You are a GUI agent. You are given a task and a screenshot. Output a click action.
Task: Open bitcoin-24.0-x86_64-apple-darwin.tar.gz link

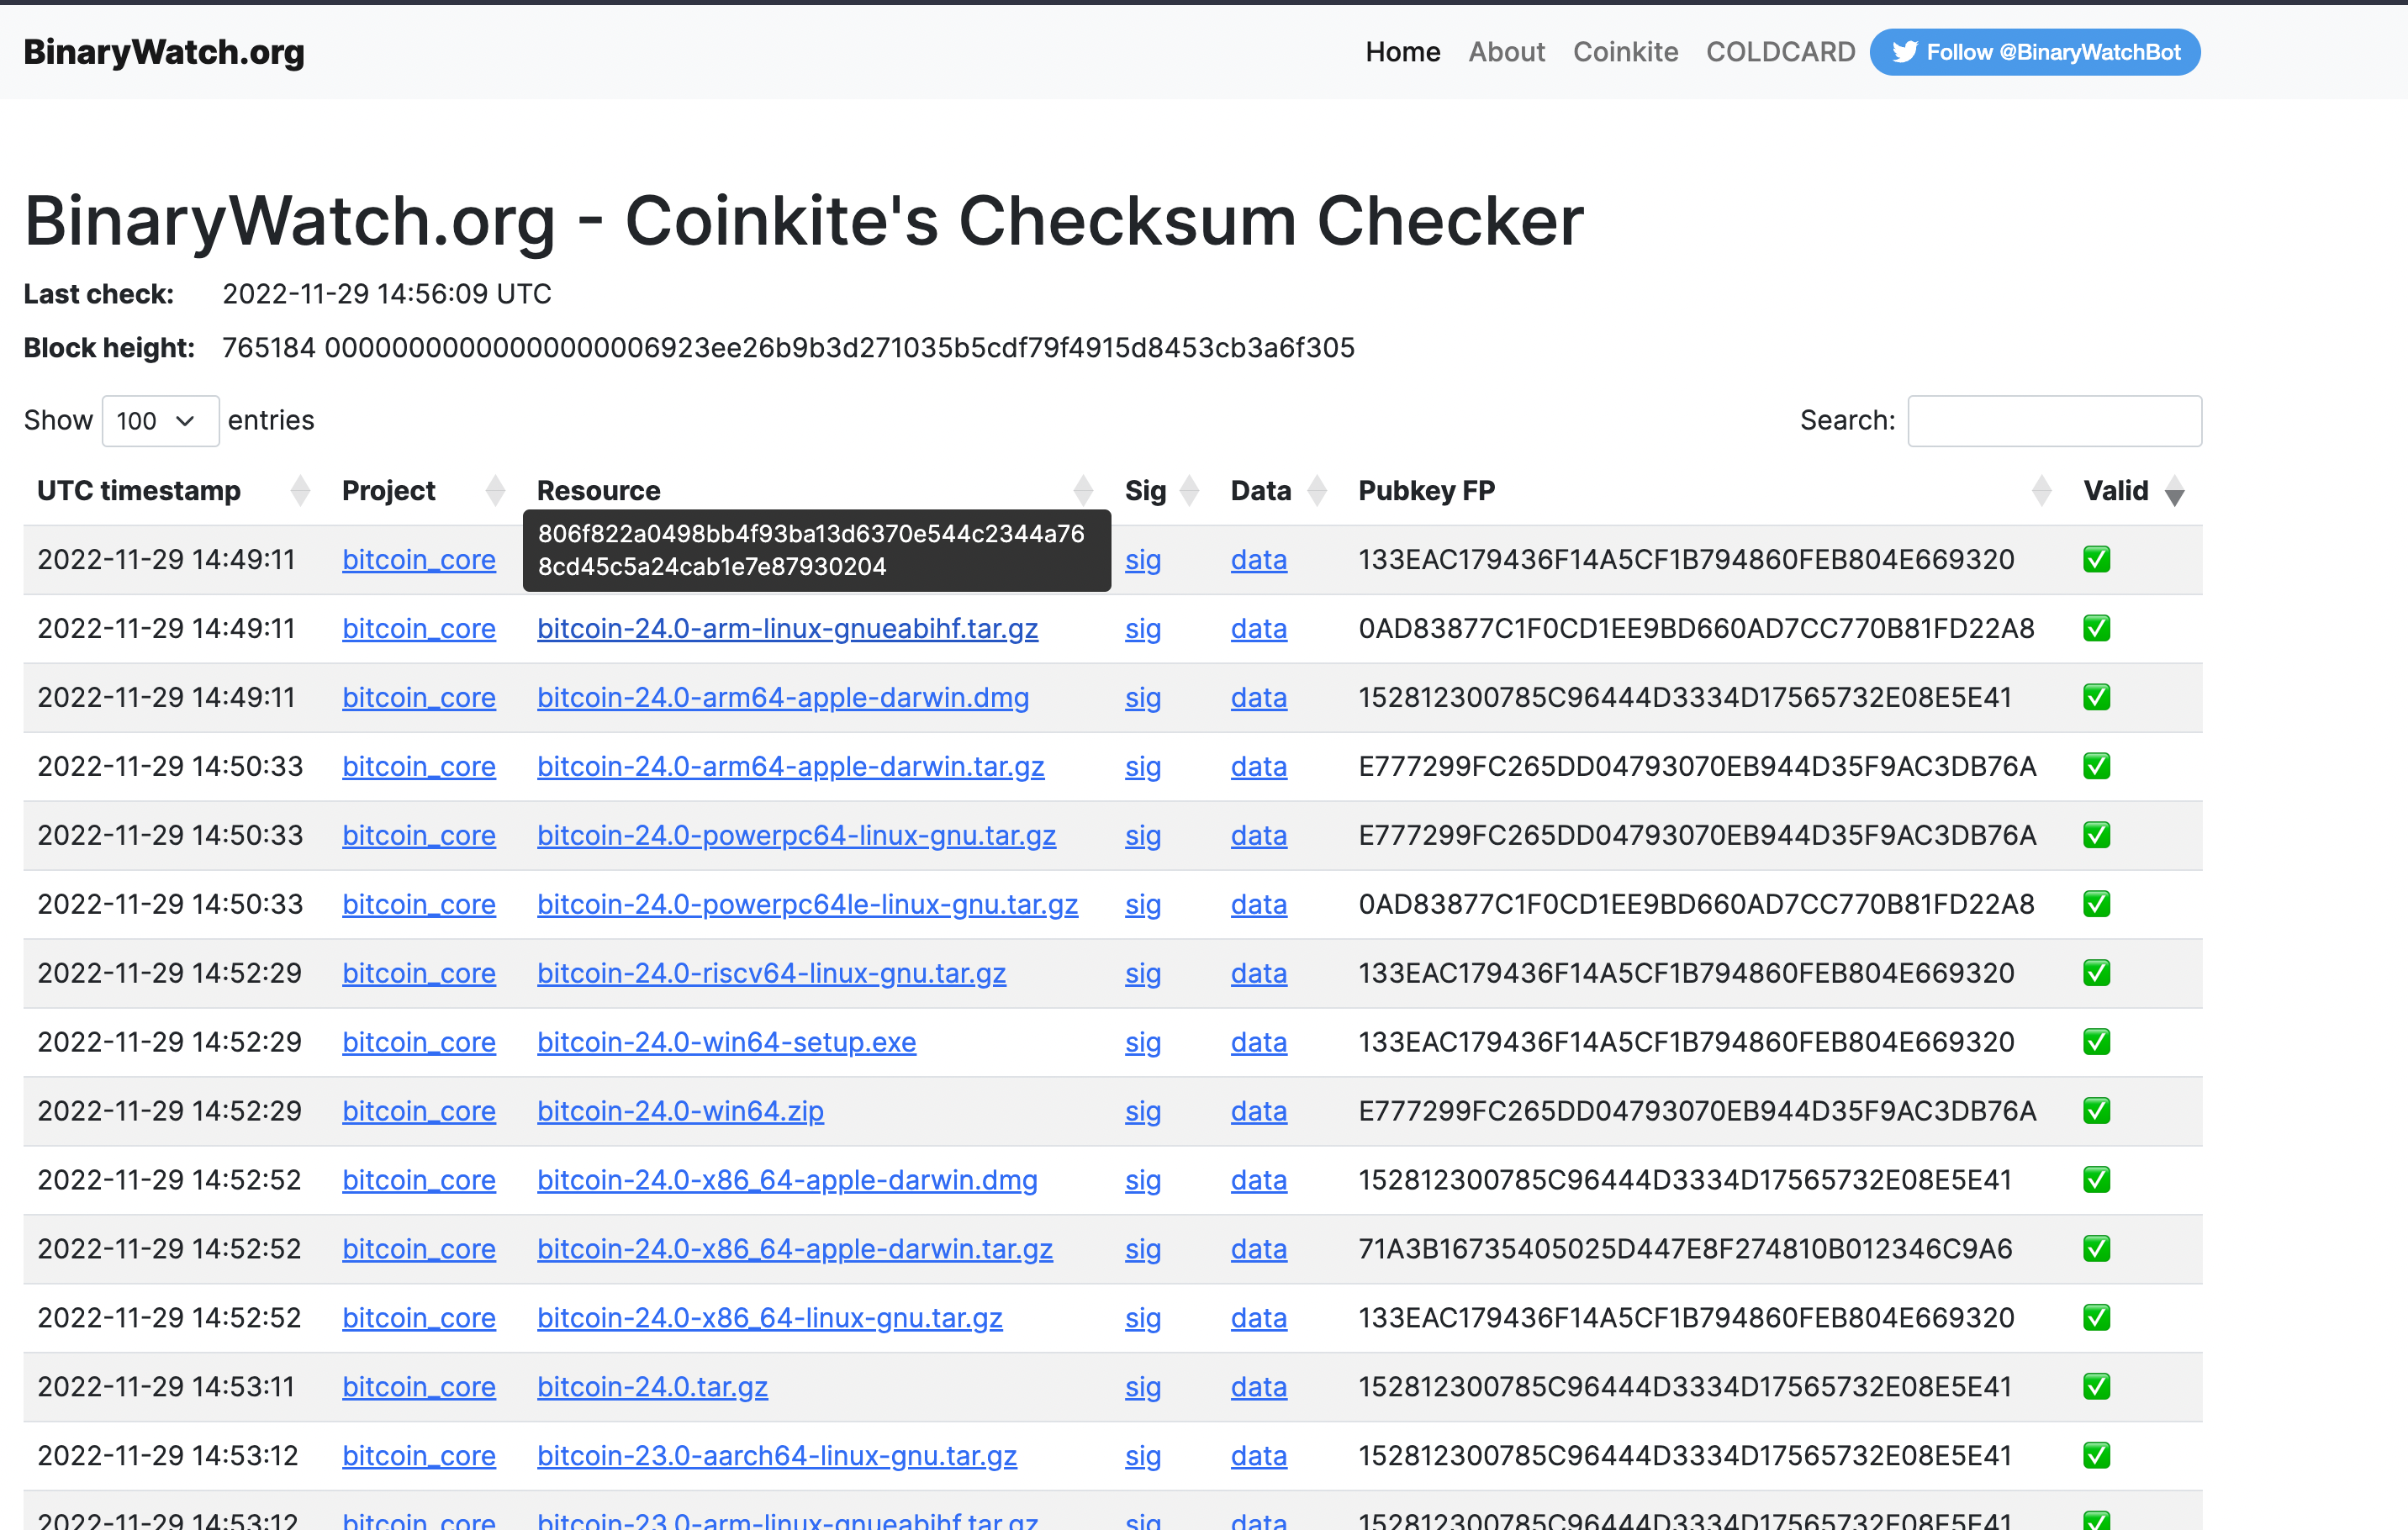click(795, 1250)
